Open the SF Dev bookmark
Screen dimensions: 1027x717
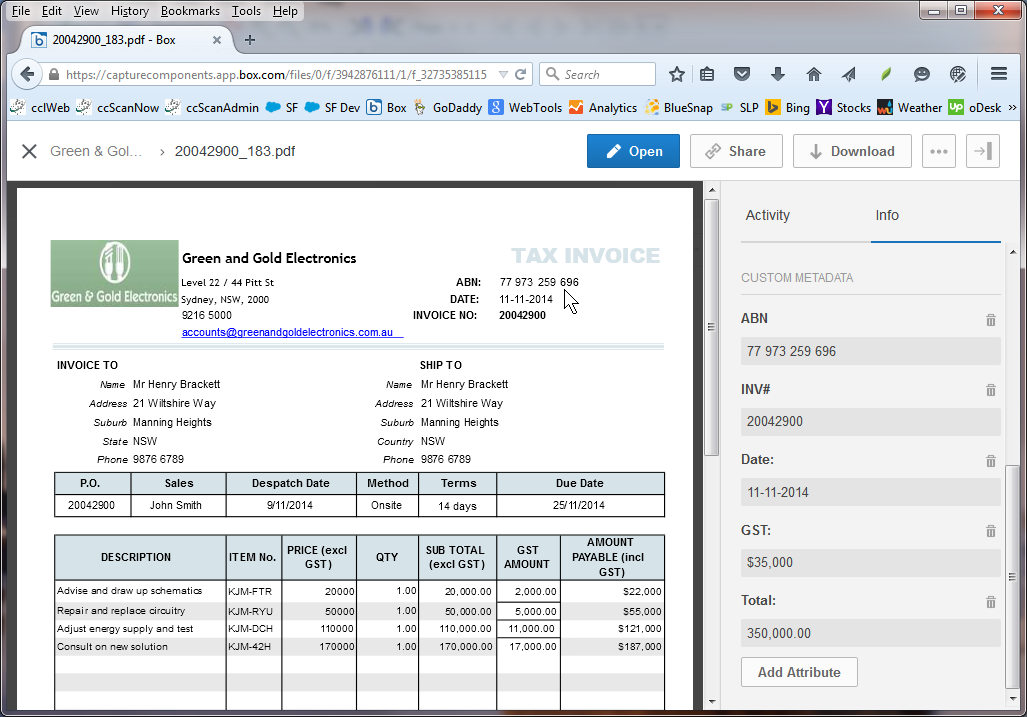(333, 107)
